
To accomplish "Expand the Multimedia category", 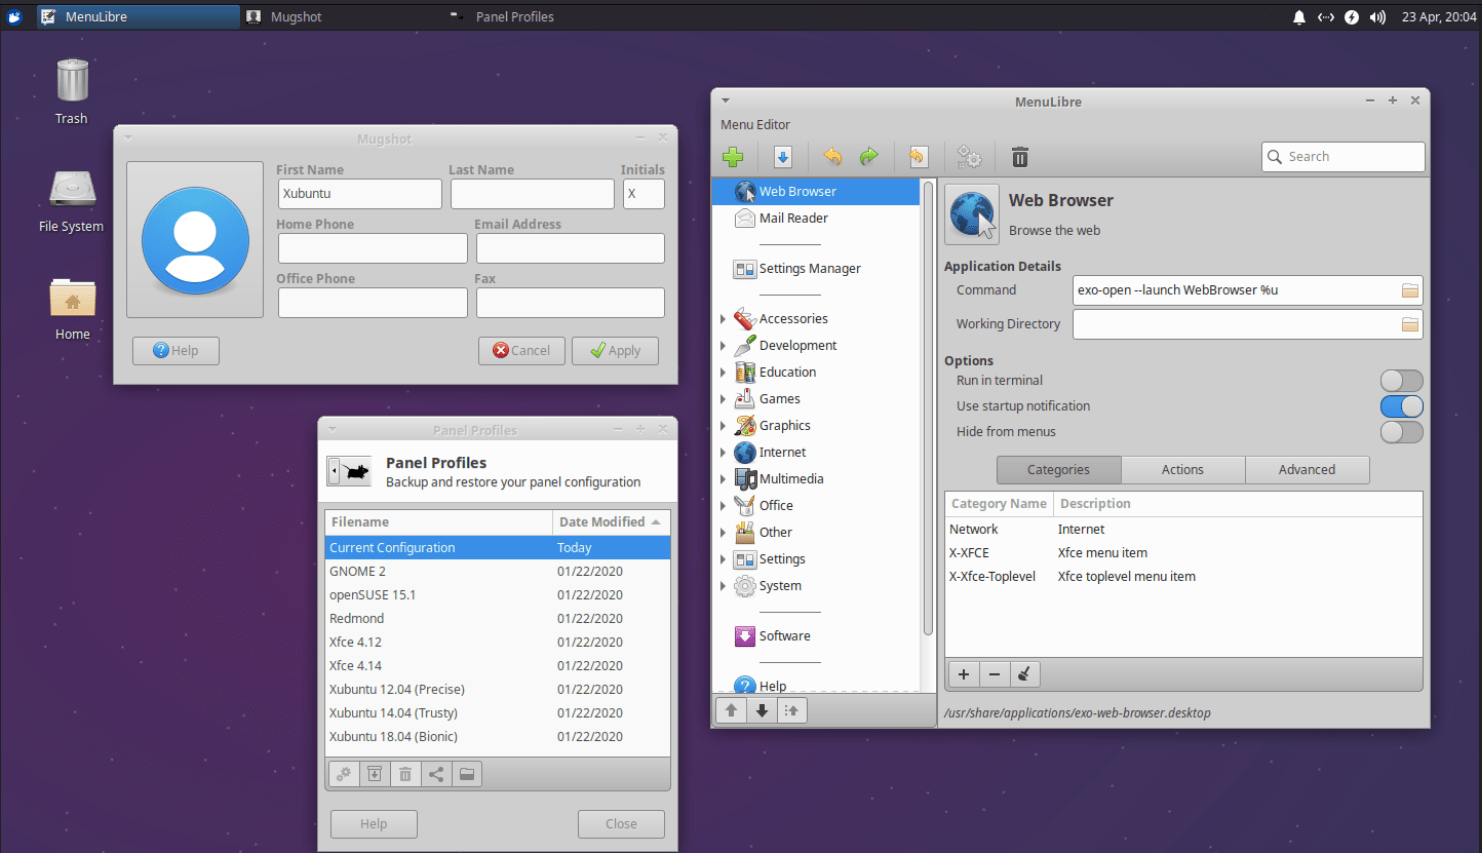I will point(723,479).
